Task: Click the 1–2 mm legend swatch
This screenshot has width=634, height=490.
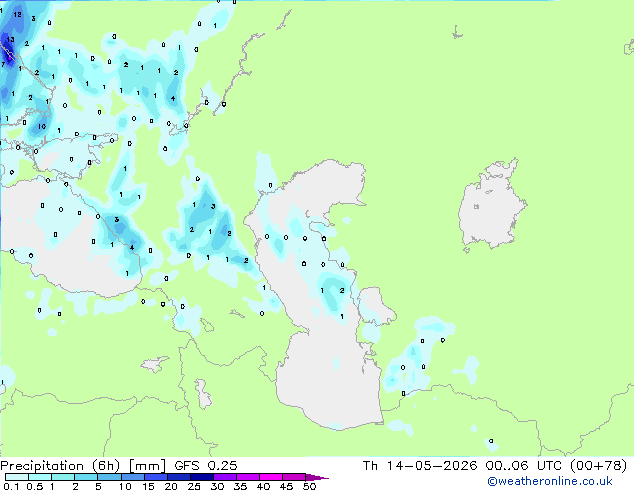Action: click(x=63, y=477)
